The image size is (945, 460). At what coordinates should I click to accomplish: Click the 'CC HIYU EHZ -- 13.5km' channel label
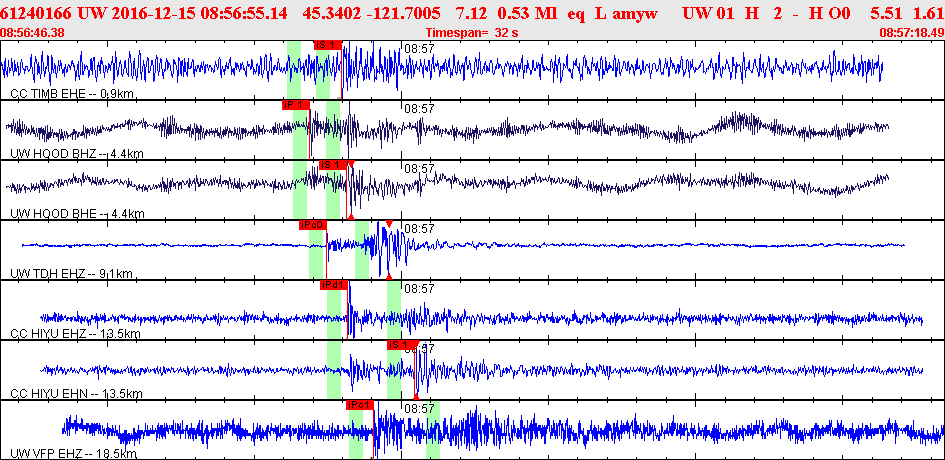[x=76, y=333]
